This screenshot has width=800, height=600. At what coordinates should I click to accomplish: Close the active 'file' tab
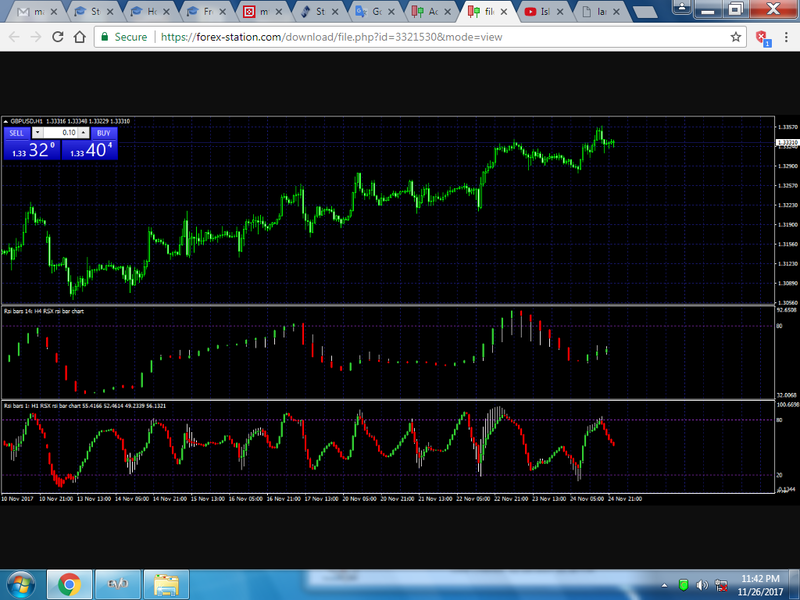(x=504, y=12)
